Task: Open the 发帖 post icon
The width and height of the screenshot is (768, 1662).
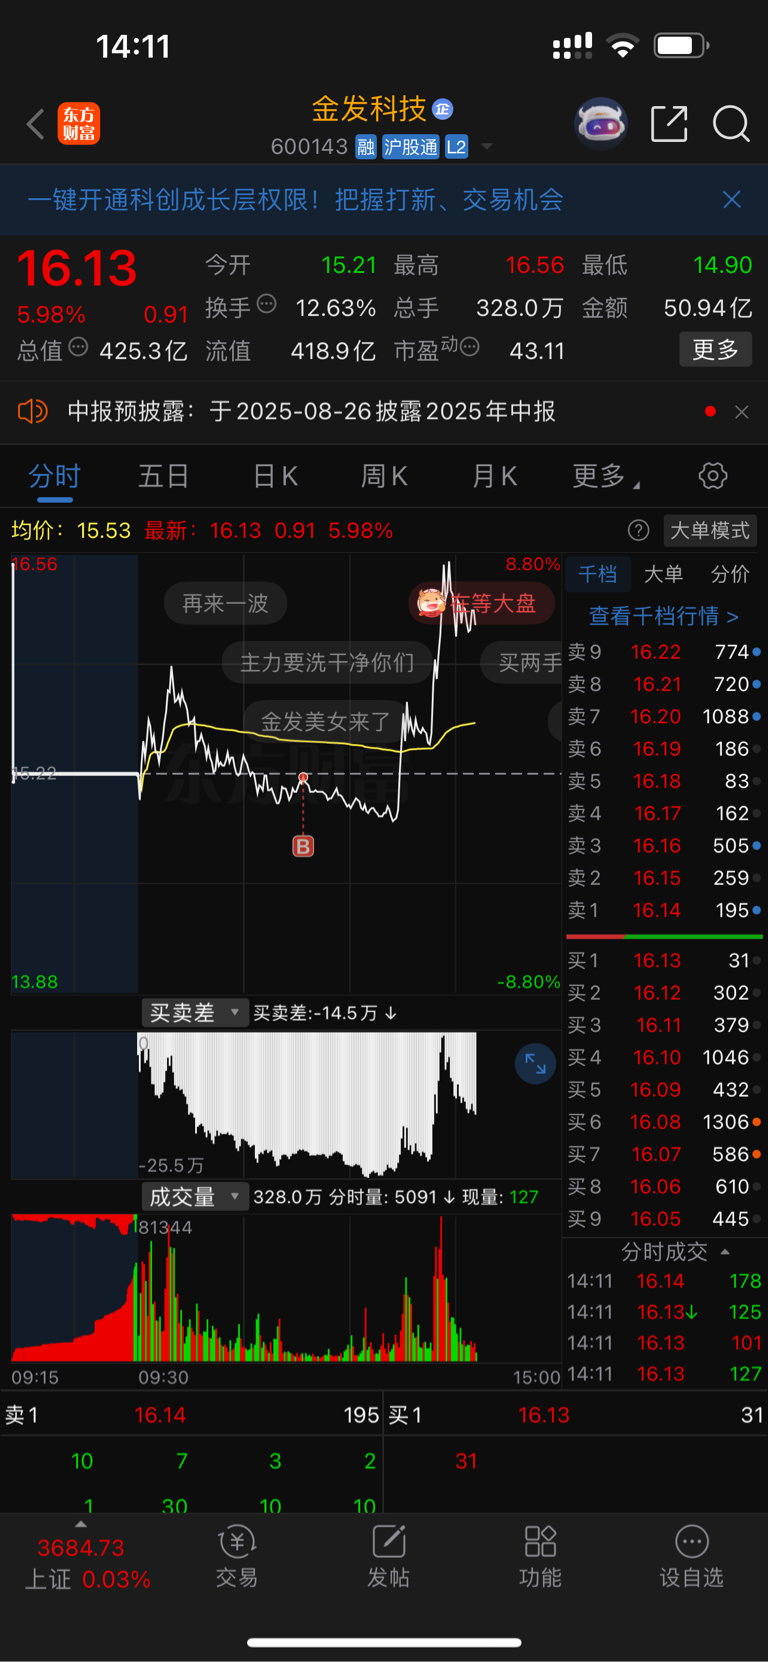Action: tap(388, 1558)
